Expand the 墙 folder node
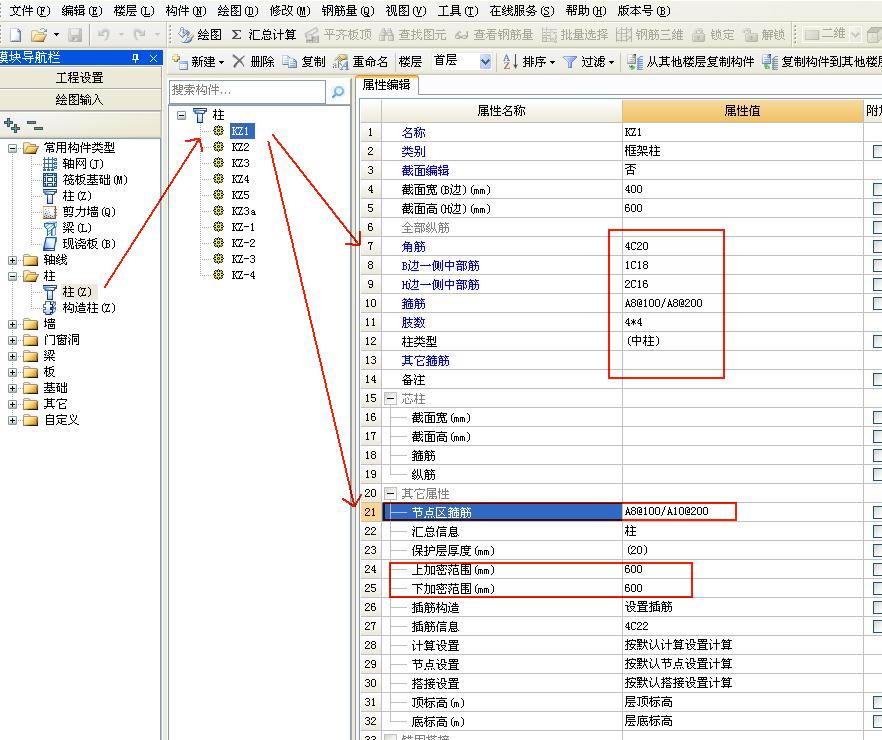This screenshot has width=882, height=740. point(12,324)
